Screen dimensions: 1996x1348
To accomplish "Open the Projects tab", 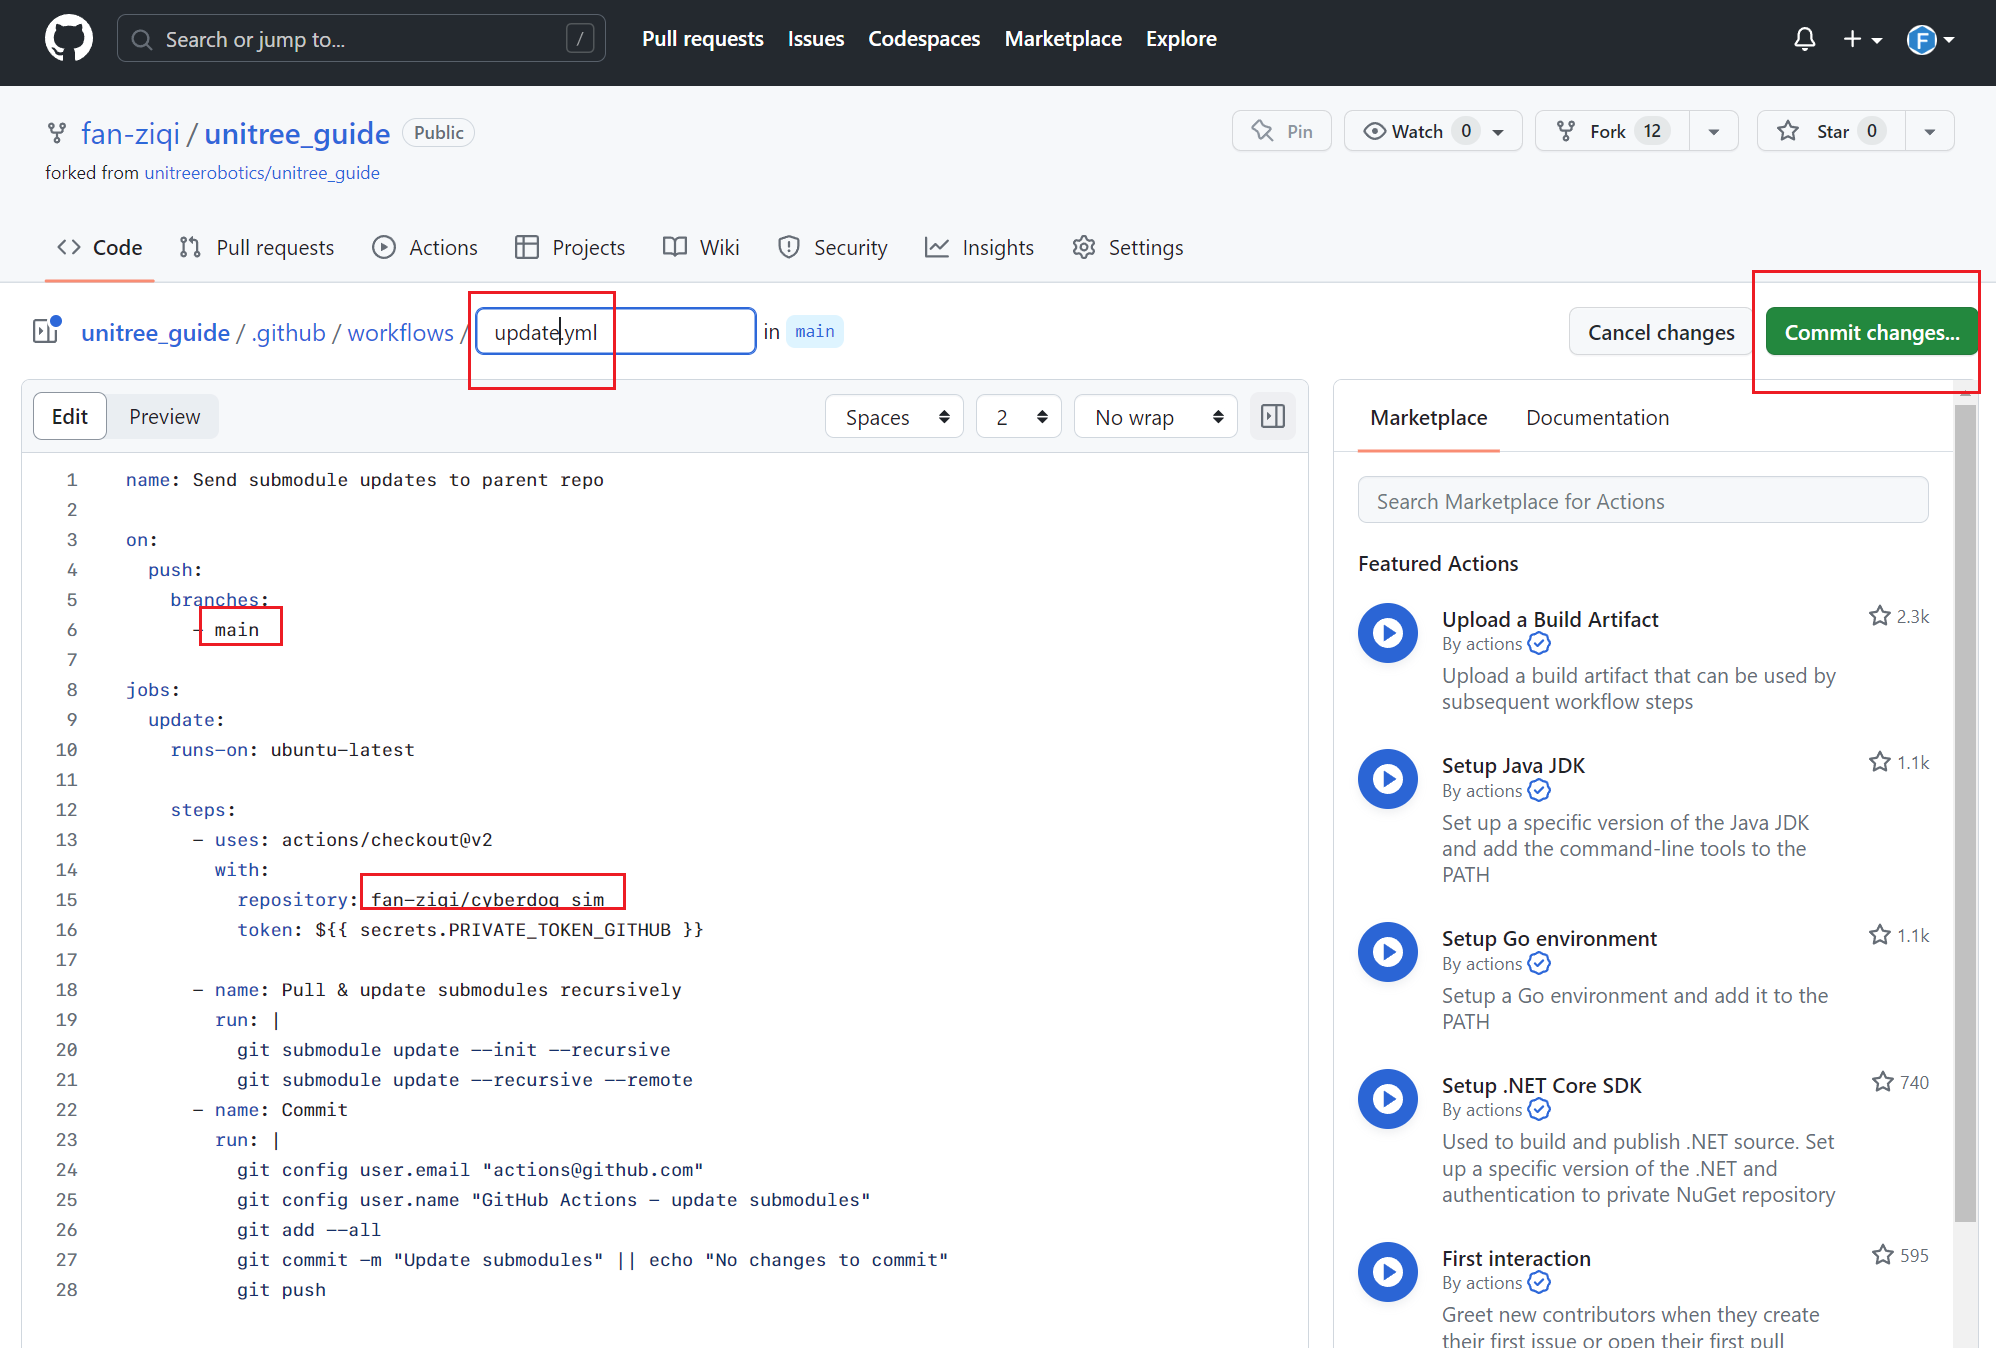I will click(570, 247).
